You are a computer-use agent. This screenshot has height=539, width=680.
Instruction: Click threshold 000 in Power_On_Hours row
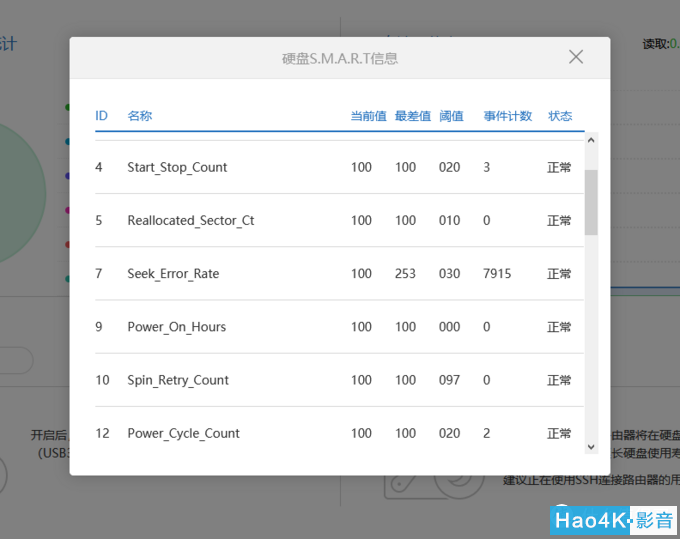449,327
